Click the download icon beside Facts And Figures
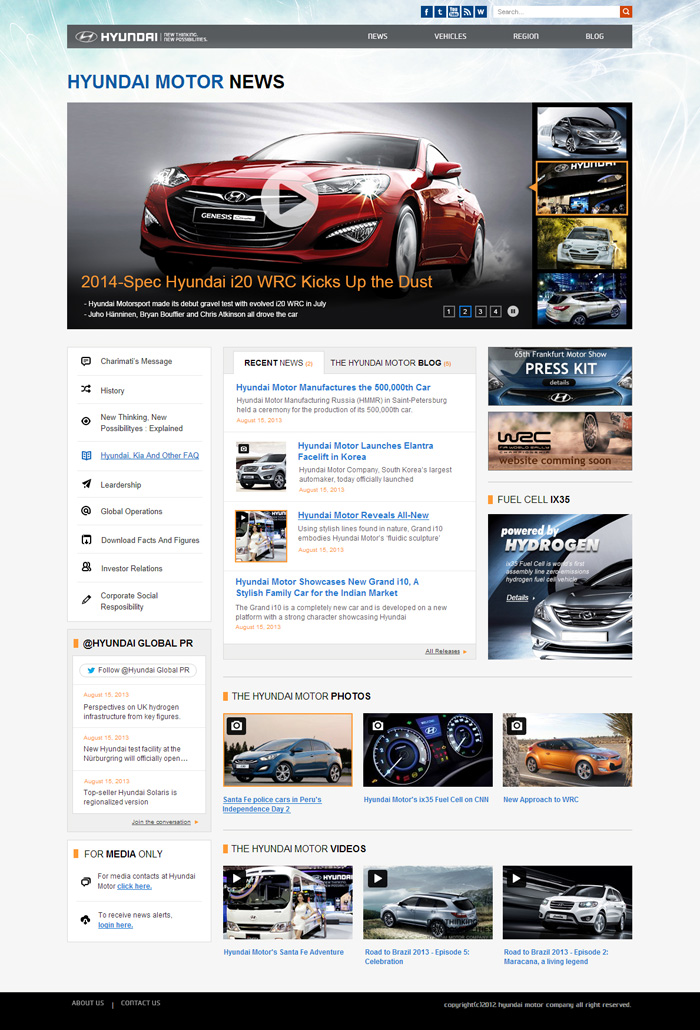Screen dimensions: 700x1030 point(86,540)
